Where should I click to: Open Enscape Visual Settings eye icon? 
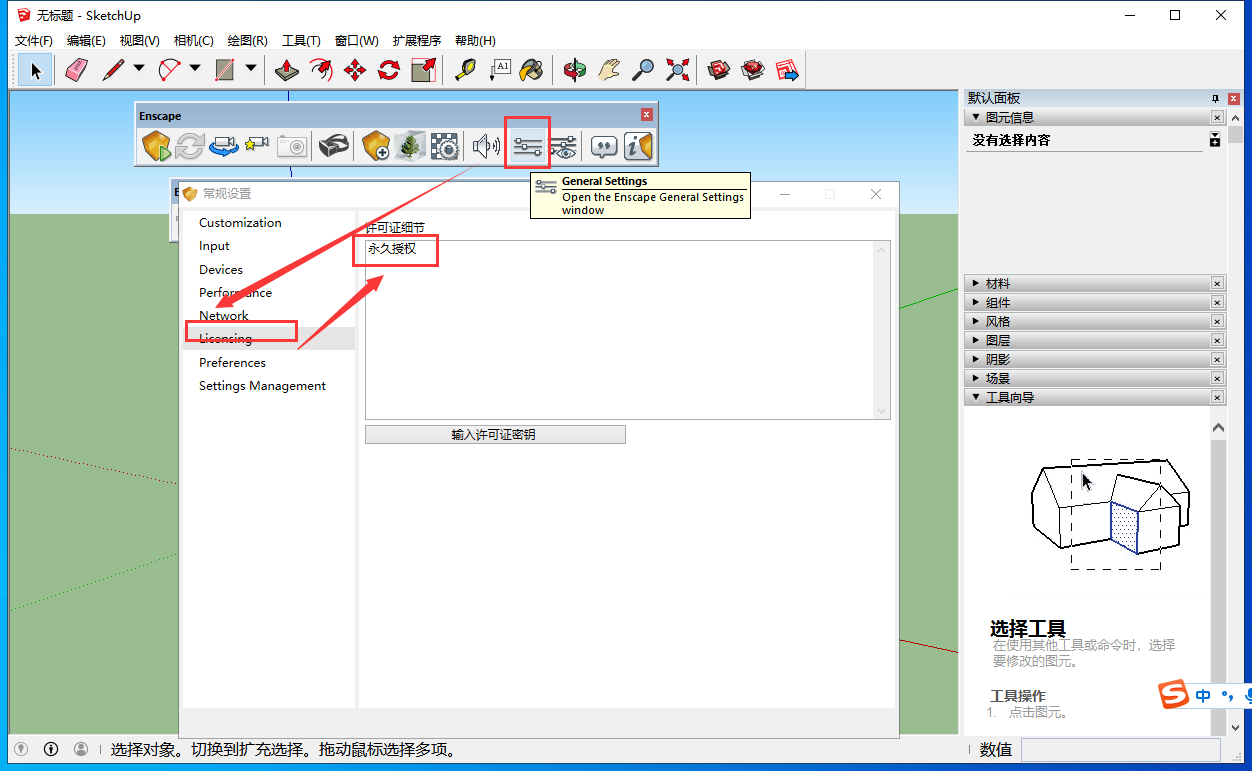pos(563,147)
